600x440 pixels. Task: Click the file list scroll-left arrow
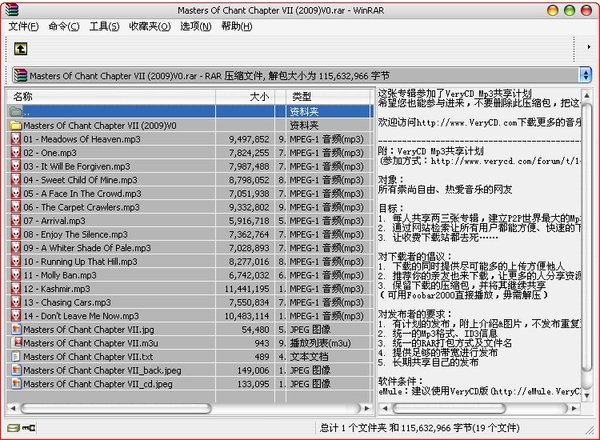pos(13,408)
